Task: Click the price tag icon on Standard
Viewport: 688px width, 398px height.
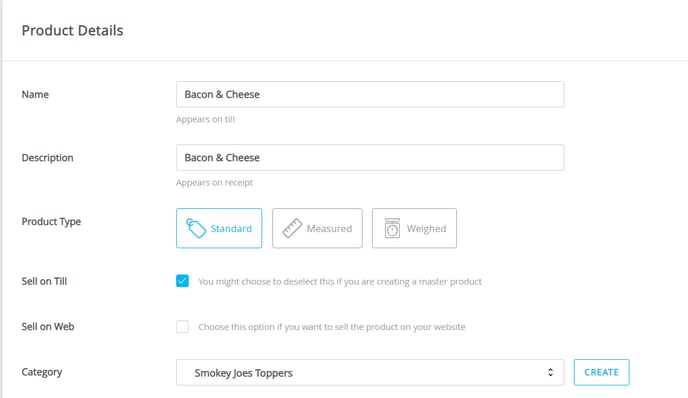Action: pos(196,228)
